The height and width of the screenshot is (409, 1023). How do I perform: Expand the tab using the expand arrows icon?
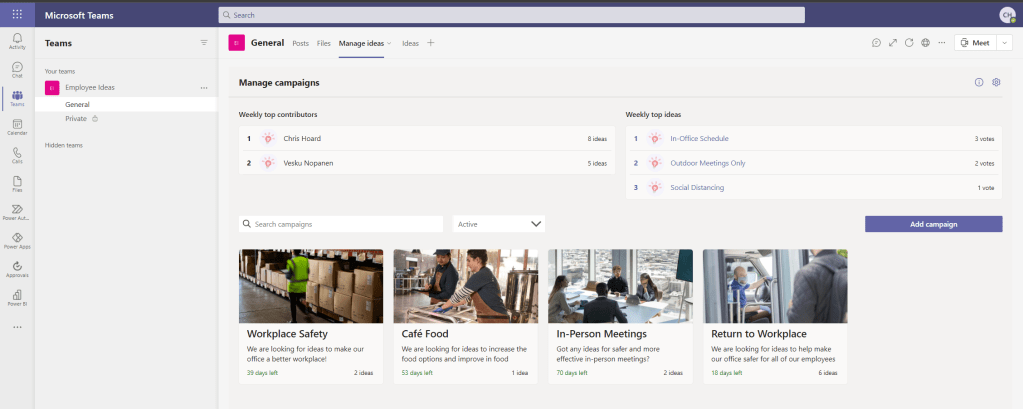[x=892, y=43]
